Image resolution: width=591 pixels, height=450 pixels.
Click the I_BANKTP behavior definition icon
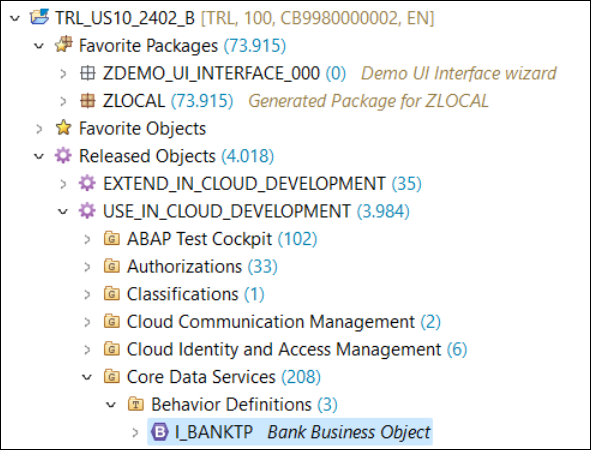click(159, 432)
